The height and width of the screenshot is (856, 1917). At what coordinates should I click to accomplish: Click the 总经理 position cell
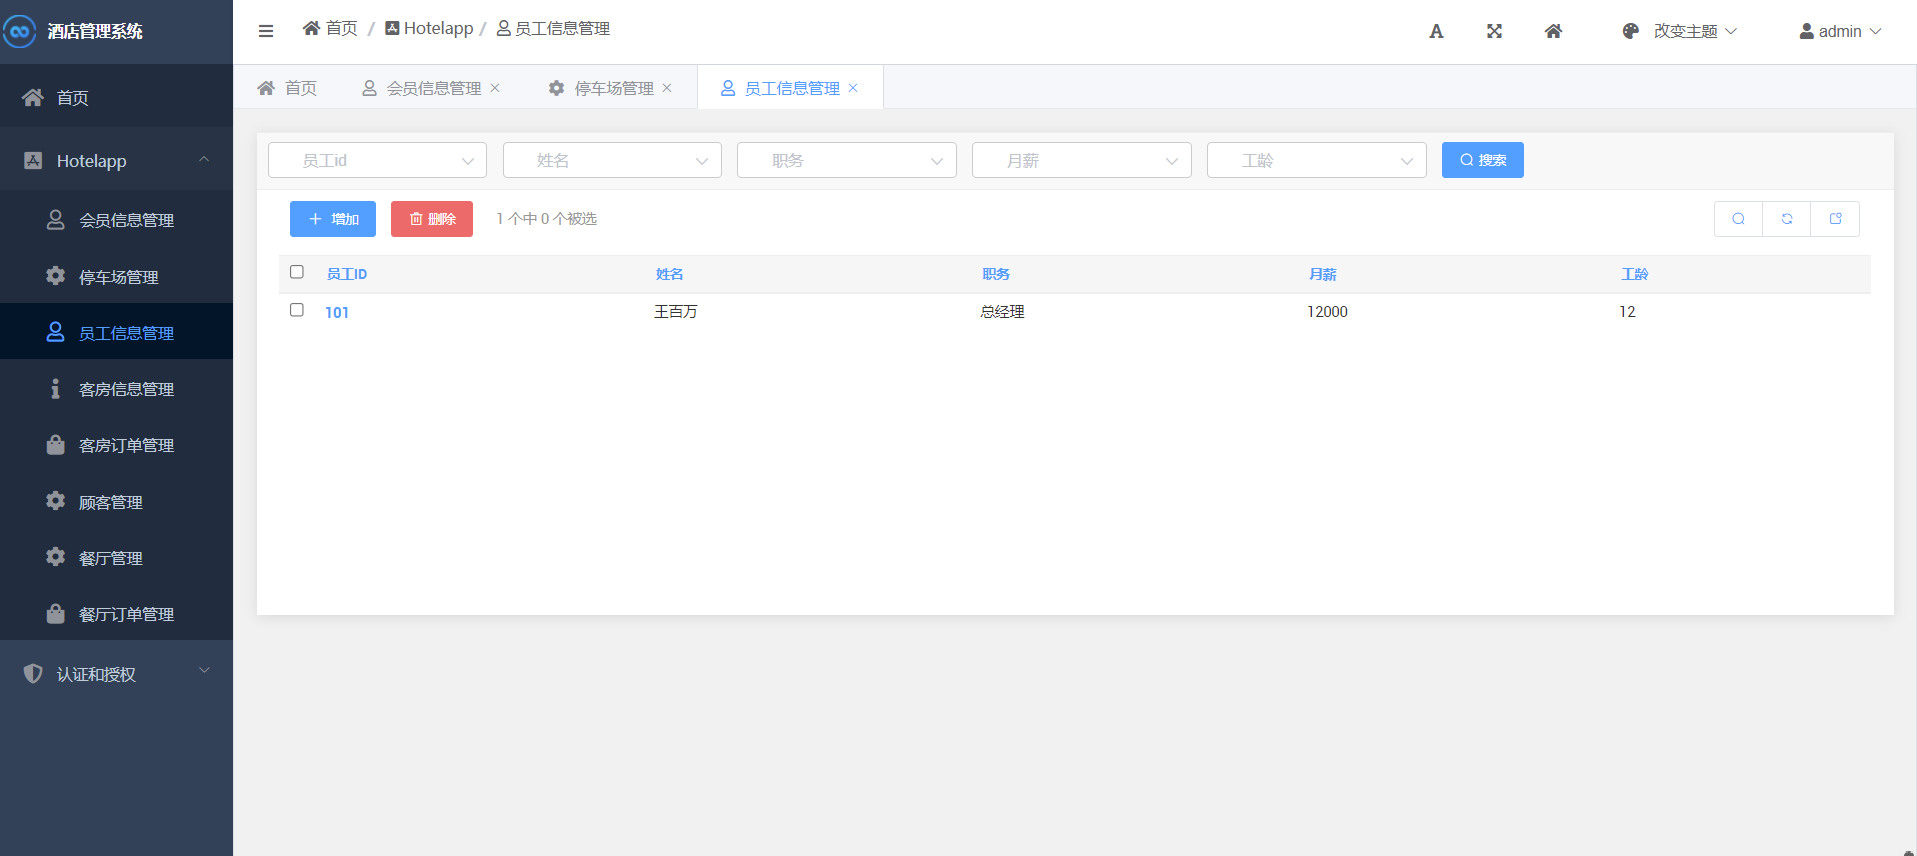coord(1002,312)
